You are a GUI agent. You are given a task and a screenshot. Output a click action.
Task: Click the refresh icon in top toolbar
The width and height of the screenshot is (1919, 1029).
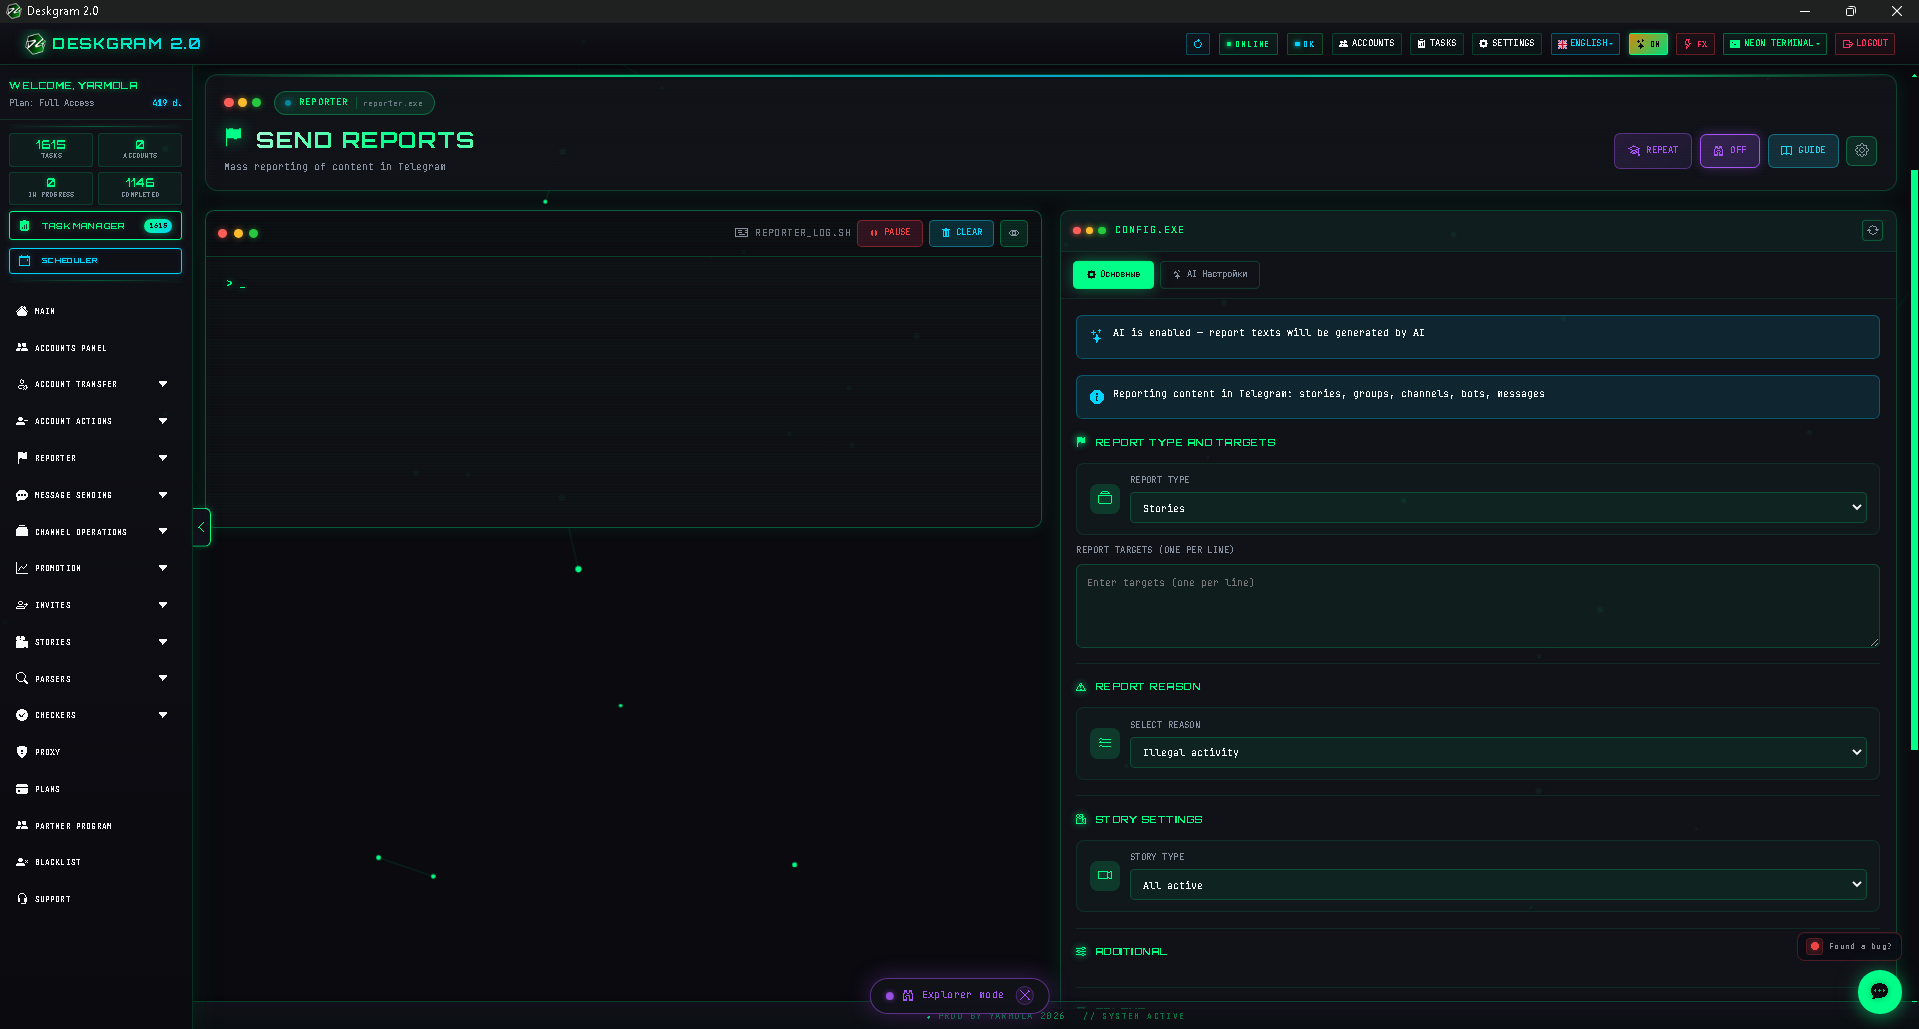(x=1198, y=44)
